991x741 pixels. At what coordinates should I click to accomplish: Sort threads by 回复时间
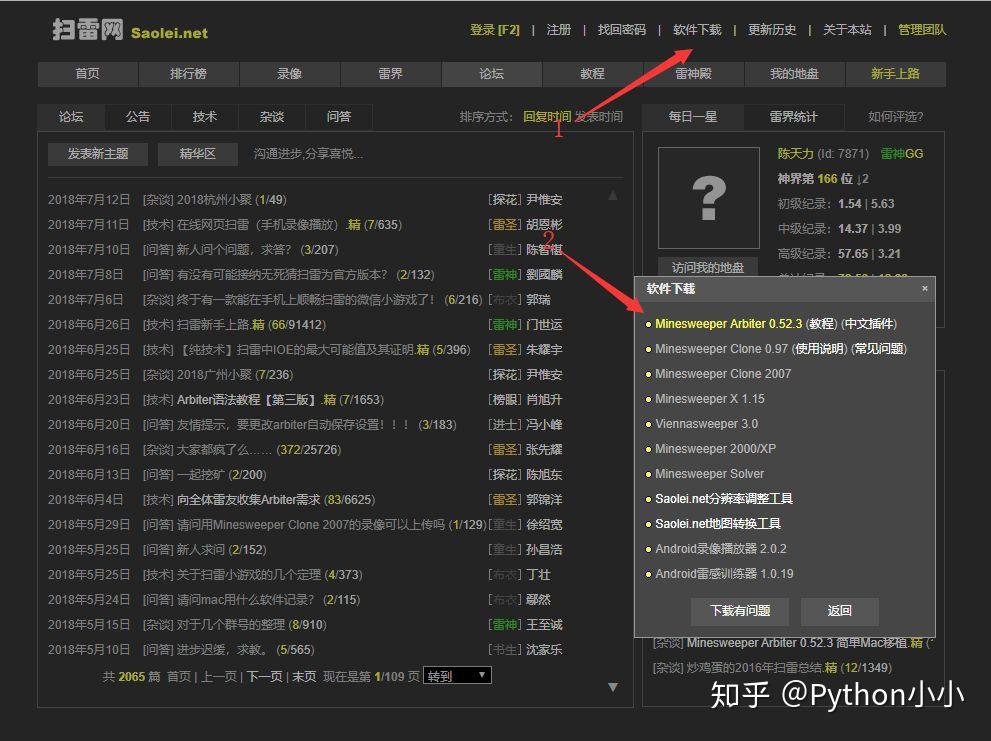[547, 117]
